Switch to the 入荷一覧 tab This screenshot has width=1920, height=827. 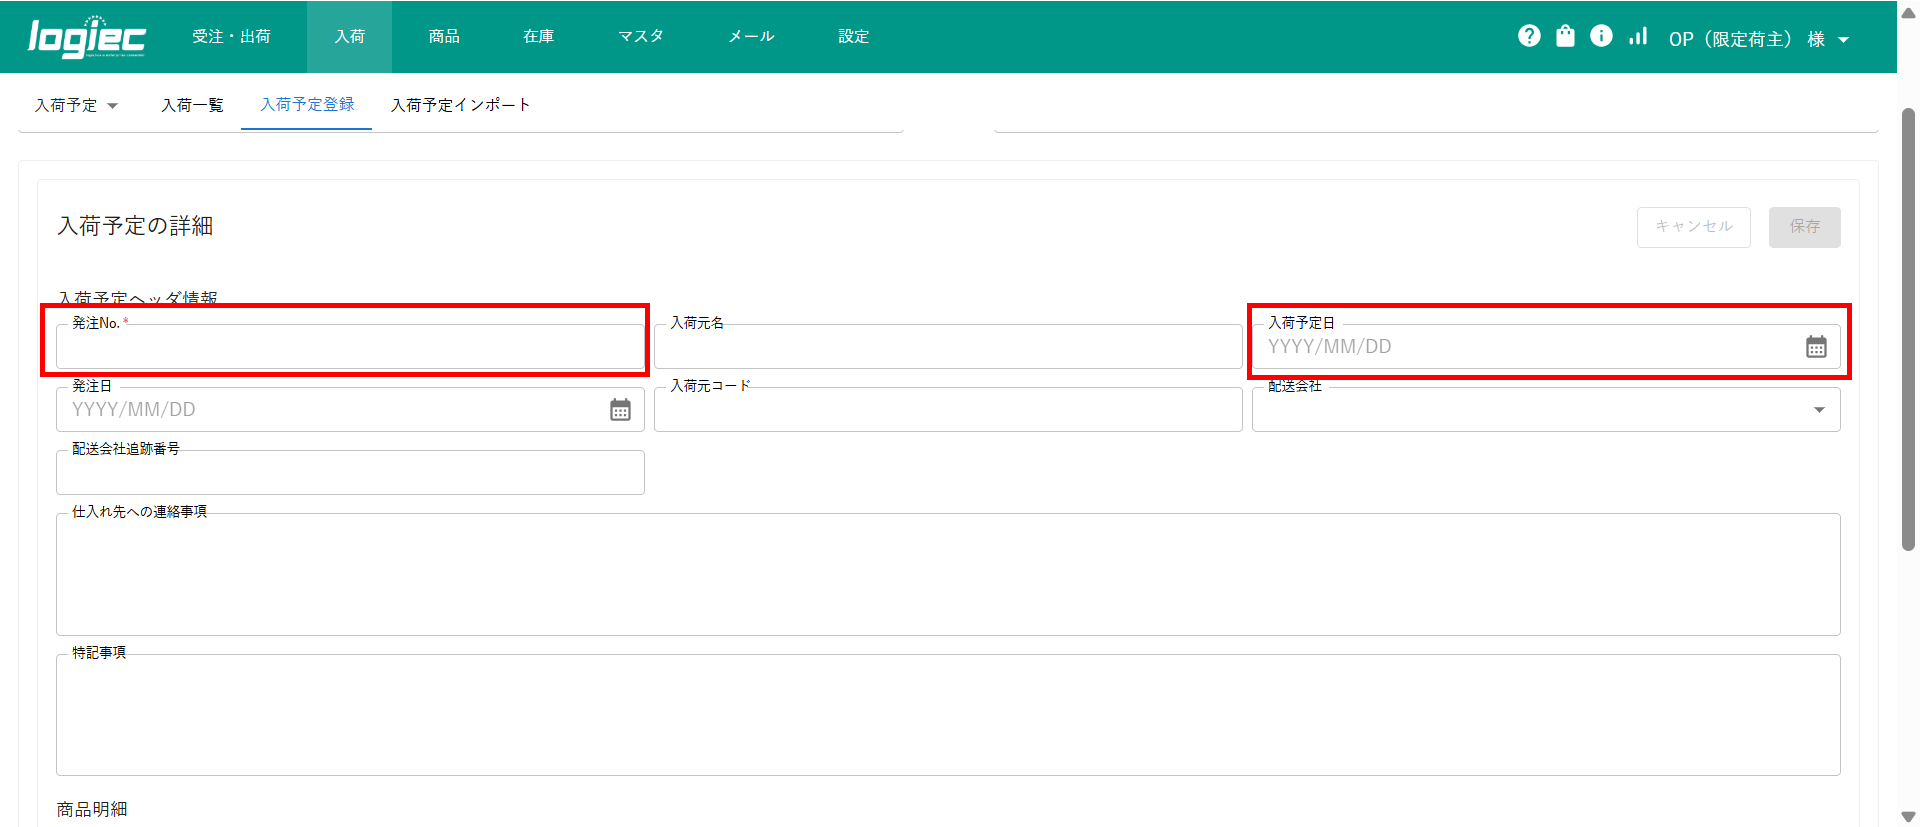(192, 105)
